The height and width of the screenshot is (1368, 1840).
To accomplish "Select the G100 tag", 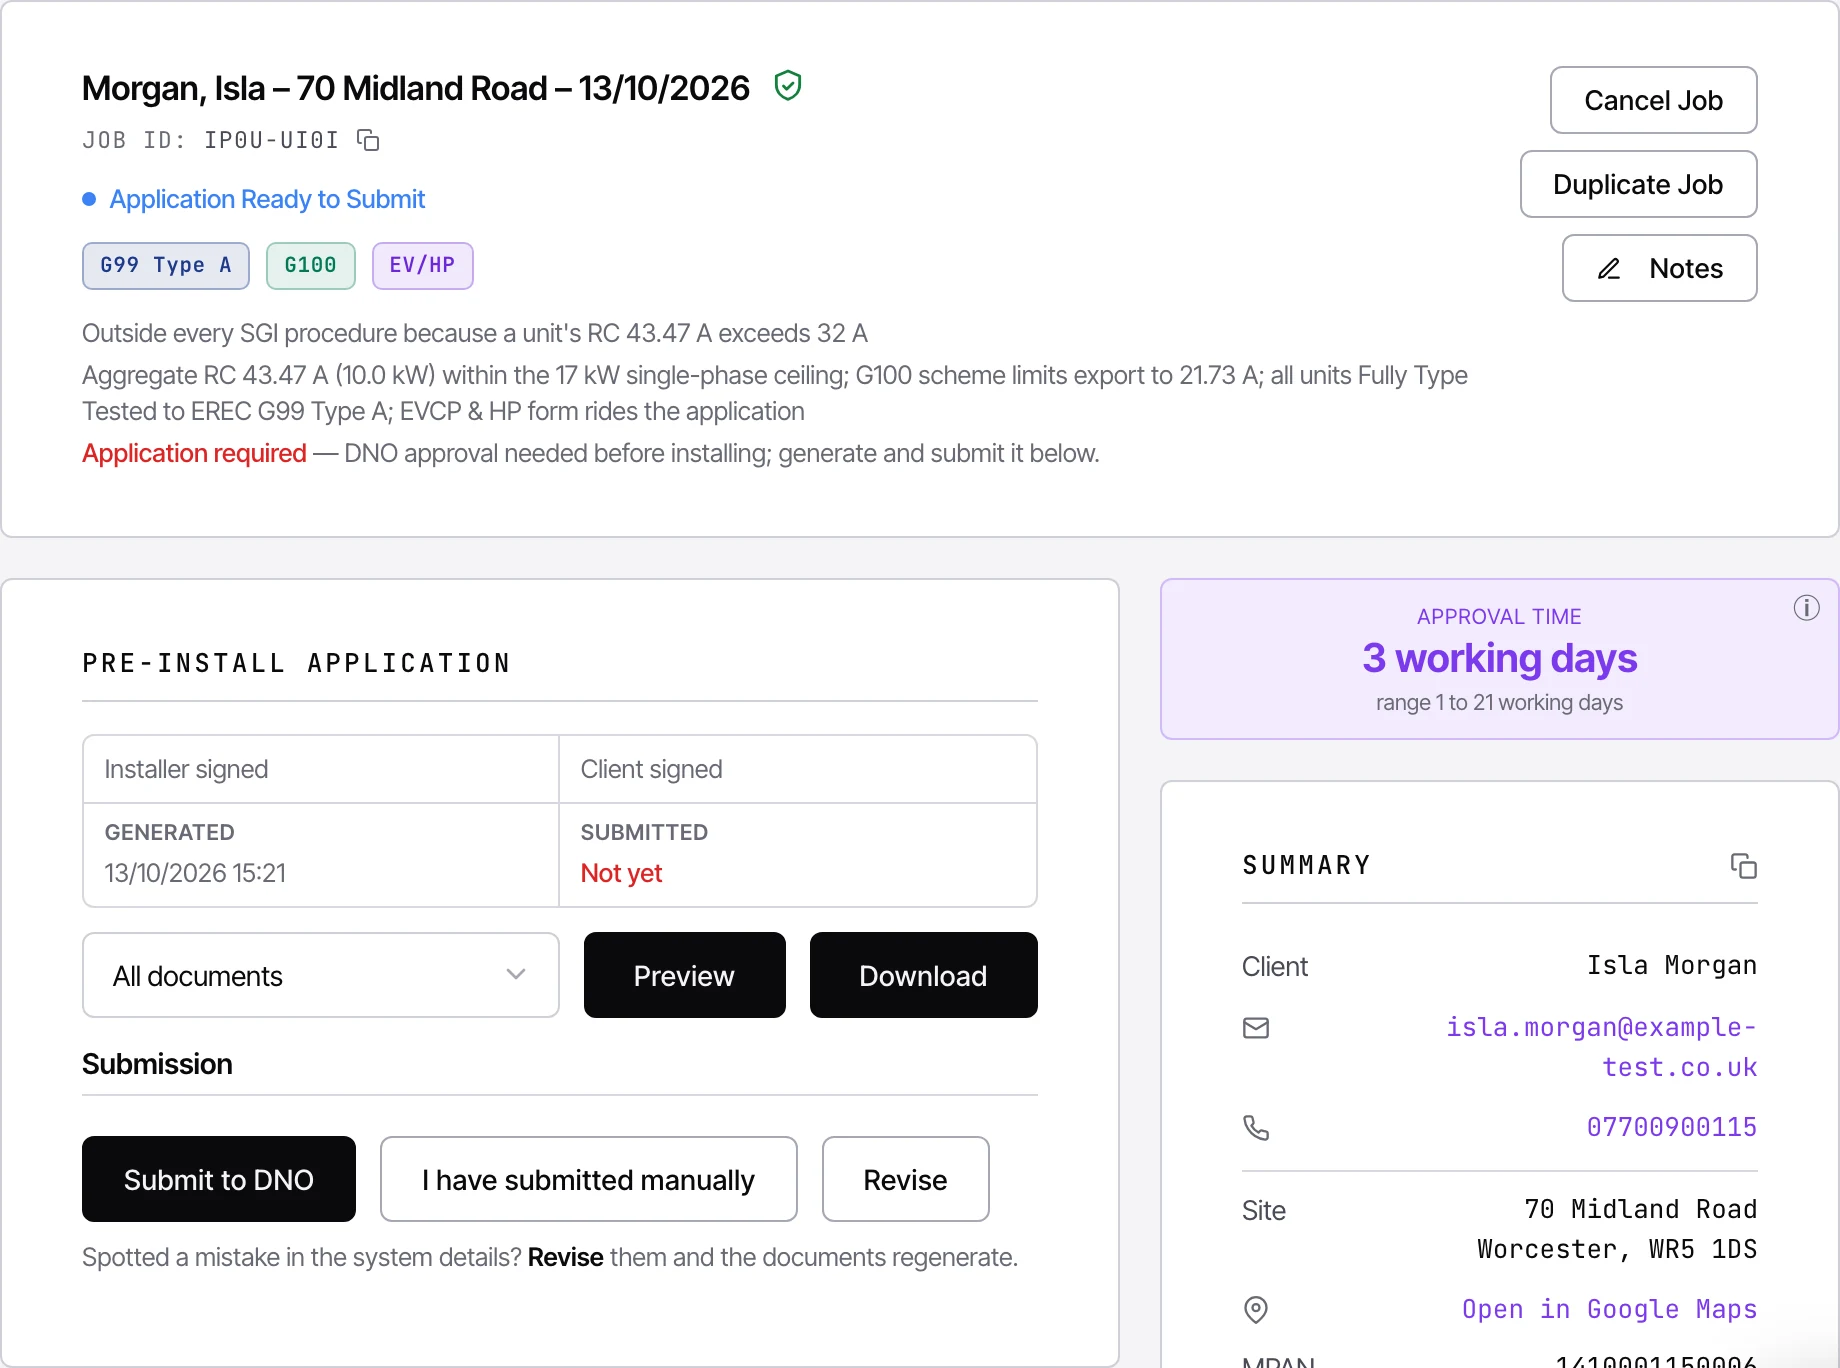I will click(x=310, y=265).
